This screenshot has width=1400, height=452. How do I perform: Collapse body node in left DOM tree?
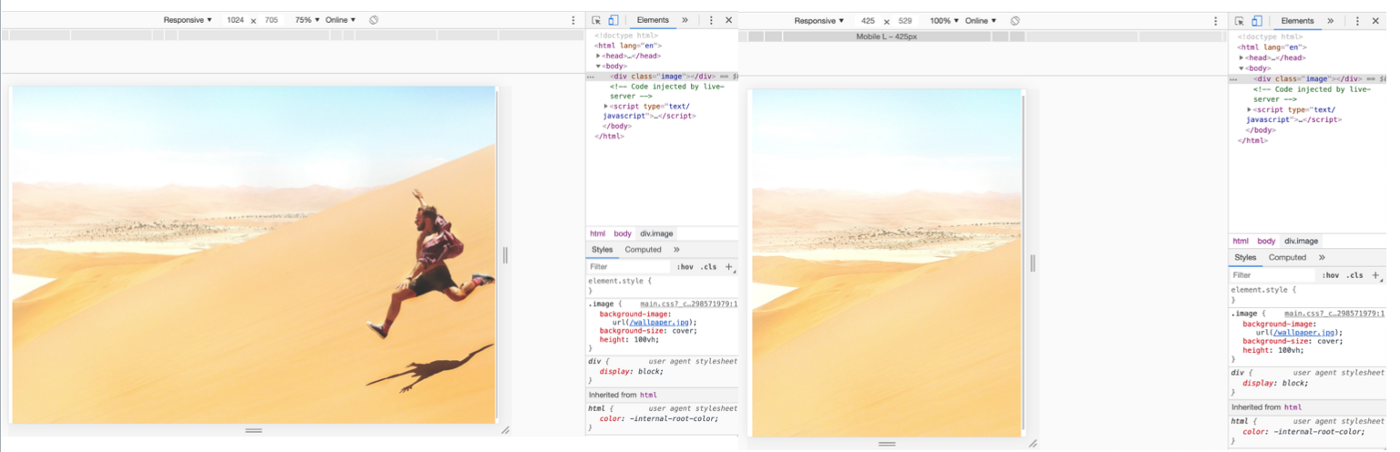point(599,66)
